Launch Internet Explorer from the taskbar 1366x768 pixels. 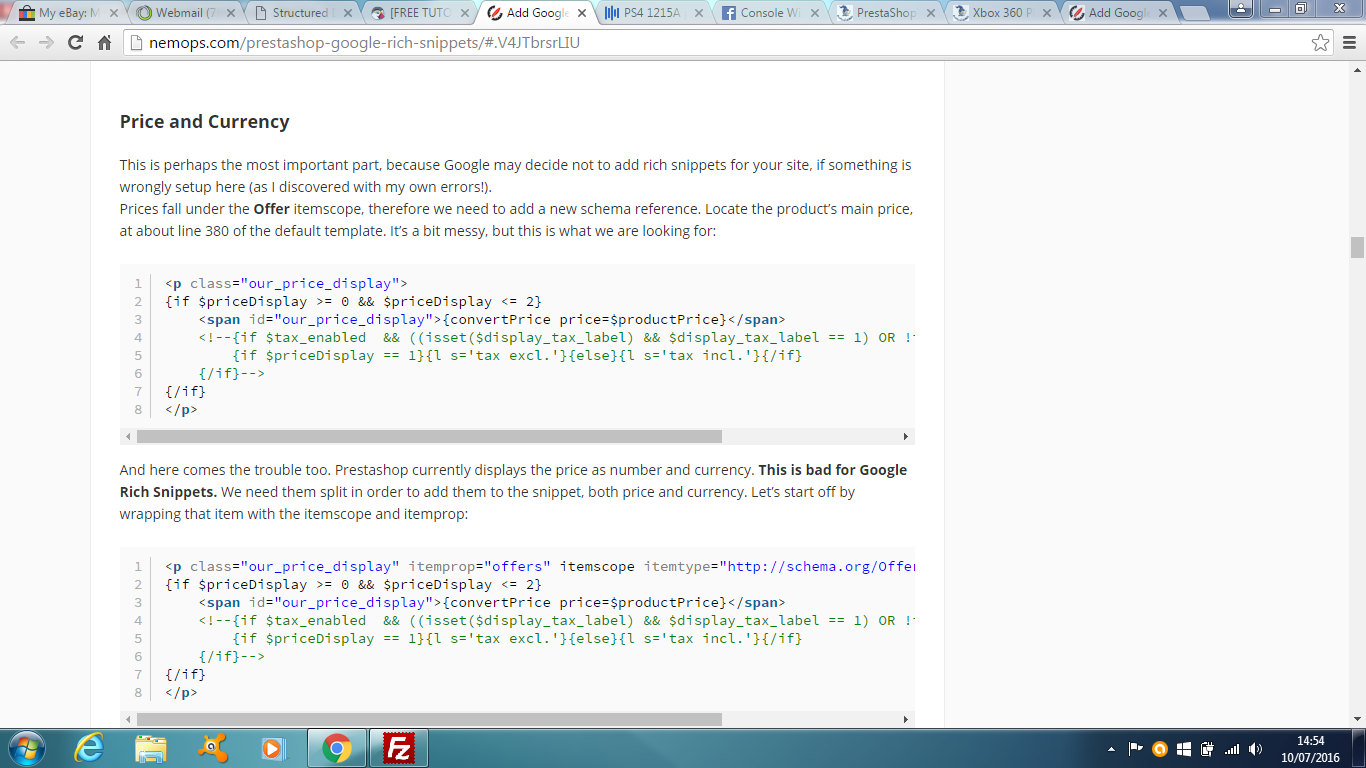89,748
